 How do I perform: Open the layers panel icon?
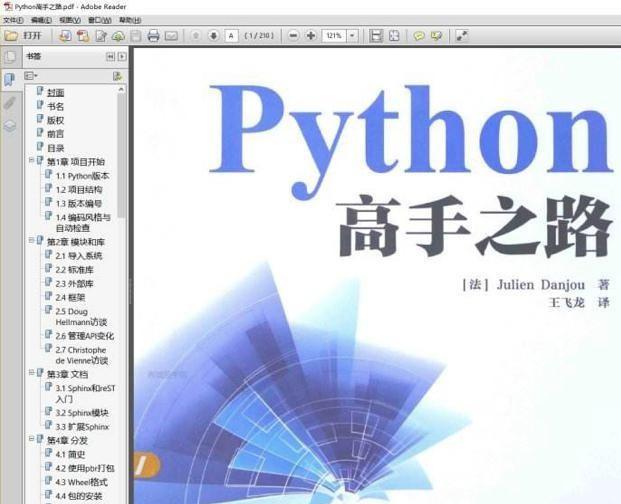point(10,126)
